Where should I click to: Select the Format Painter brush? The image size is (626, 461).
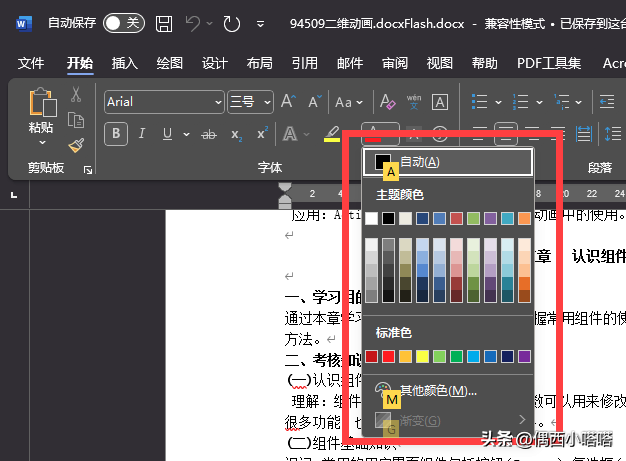pyautogui.click(x=75, y=143)
